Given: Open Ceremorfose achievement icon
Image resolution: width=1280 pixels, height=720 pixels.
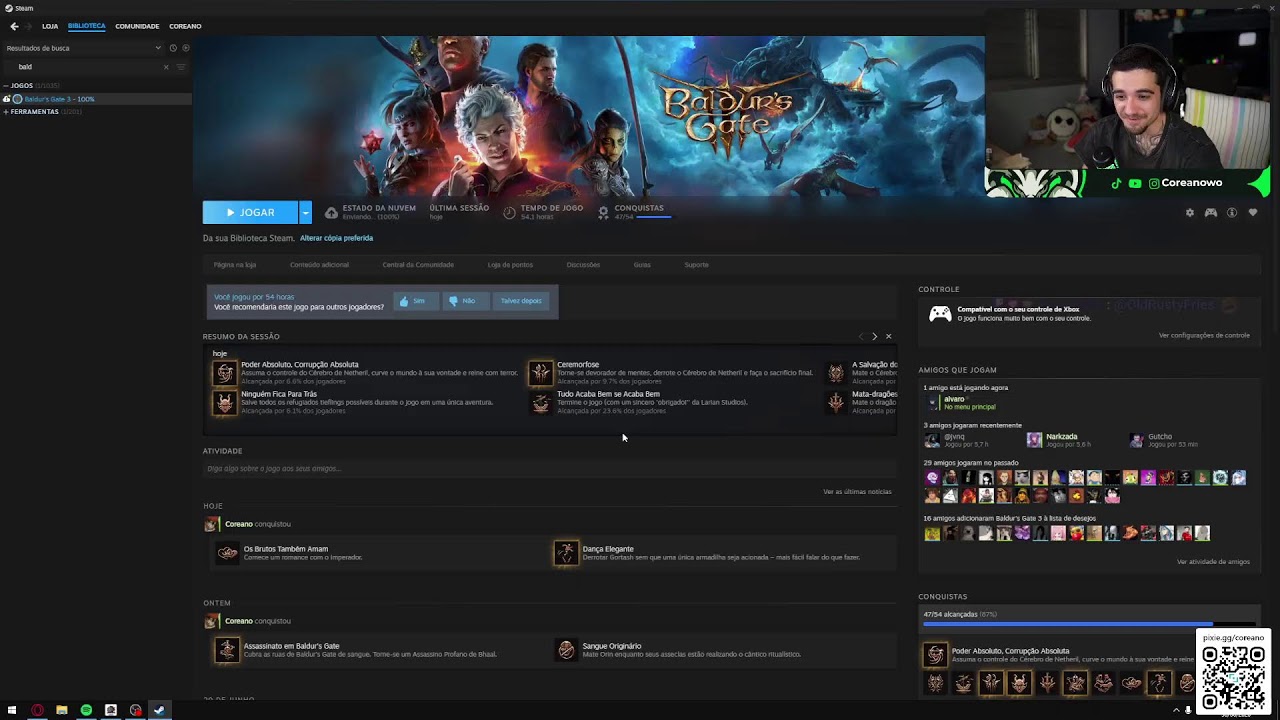Looking at the screenshot, I should [x=541, y=373].
